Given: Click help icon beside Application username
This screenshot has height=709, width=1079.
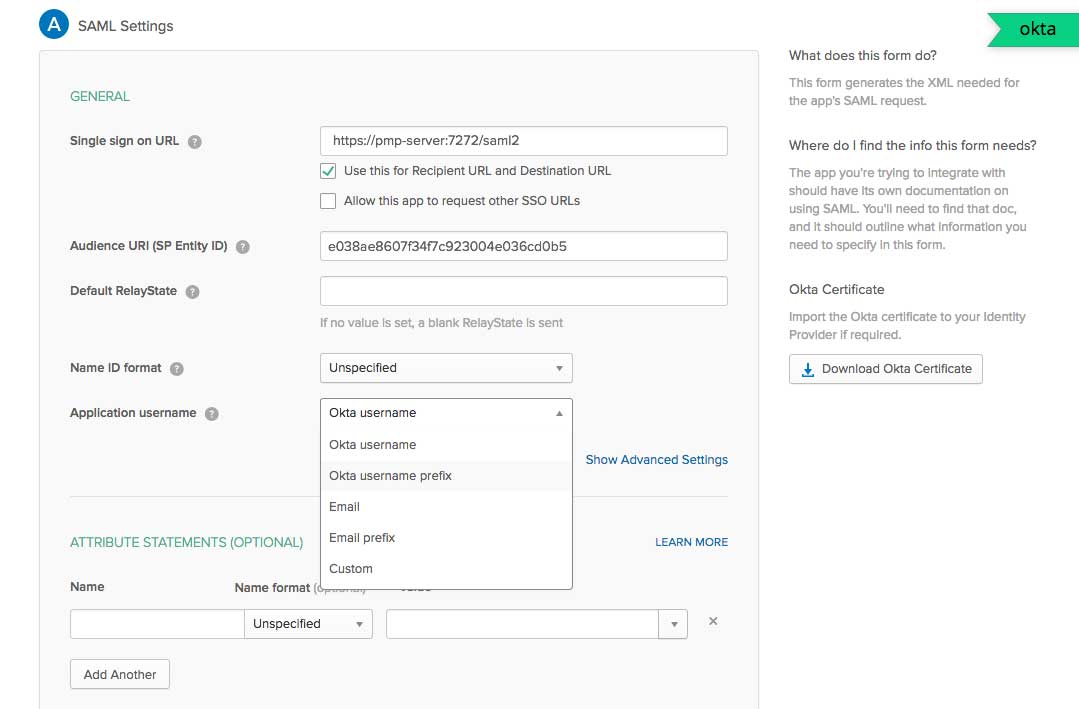Looking at the screenshot, I should click(212, 413).
